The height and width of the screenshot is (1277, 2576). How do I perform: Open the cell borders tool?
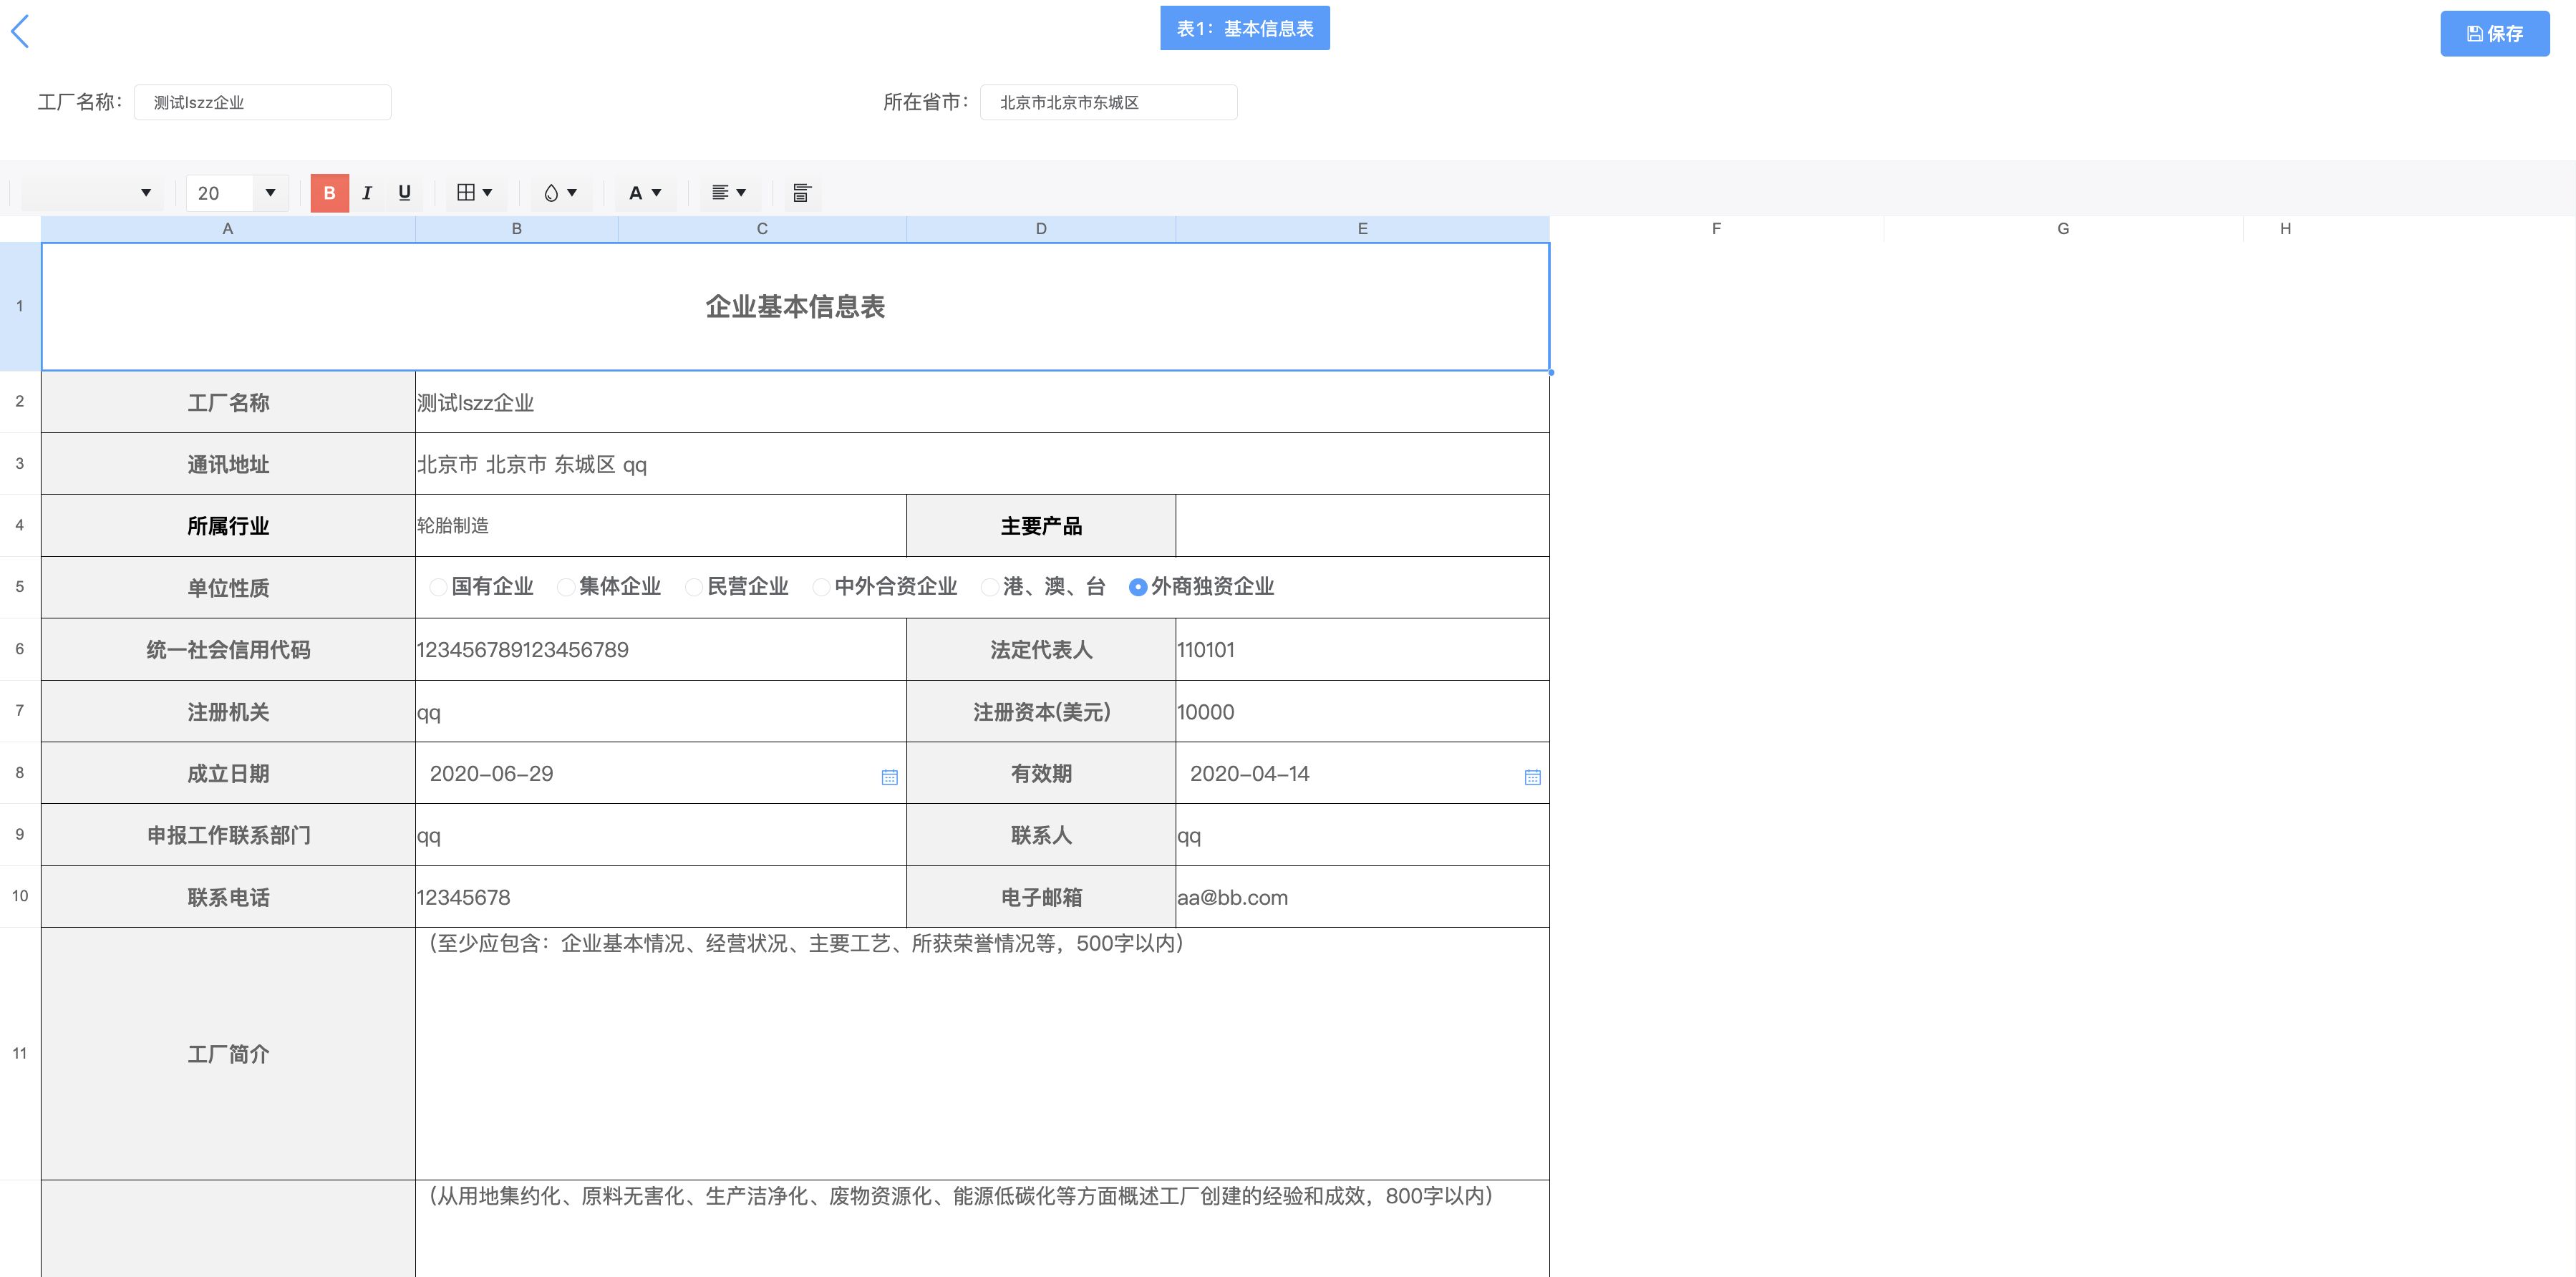(x=474, y=193)
